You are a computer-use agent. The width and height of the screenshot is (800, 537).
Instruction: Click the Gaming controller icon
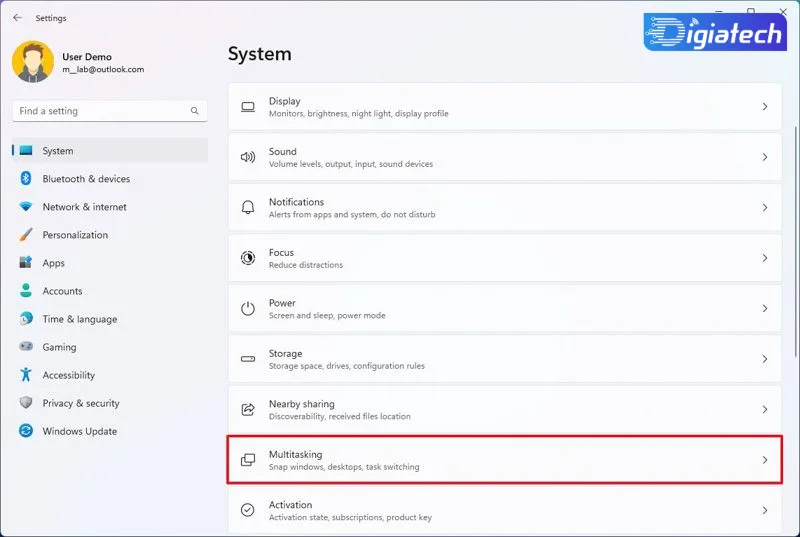coord(26,346)
